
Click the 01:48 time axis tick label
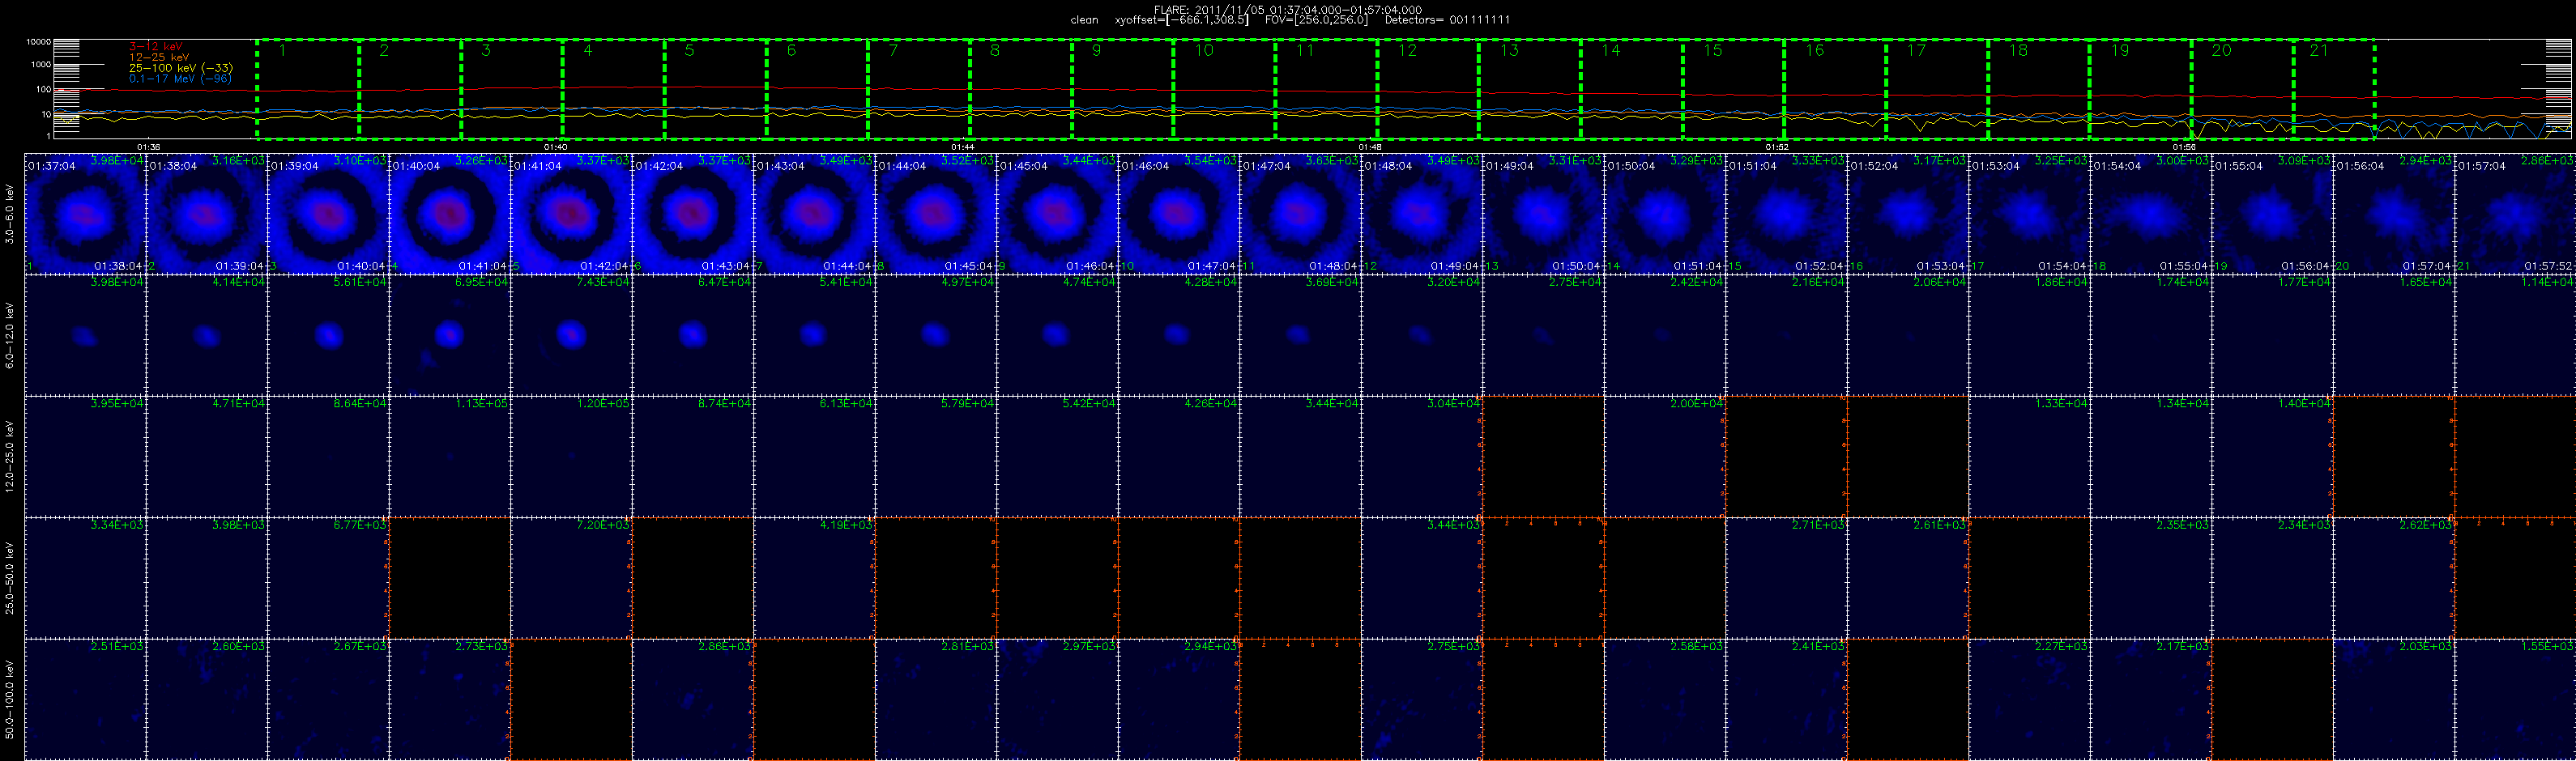click(x=1369, y=147)
